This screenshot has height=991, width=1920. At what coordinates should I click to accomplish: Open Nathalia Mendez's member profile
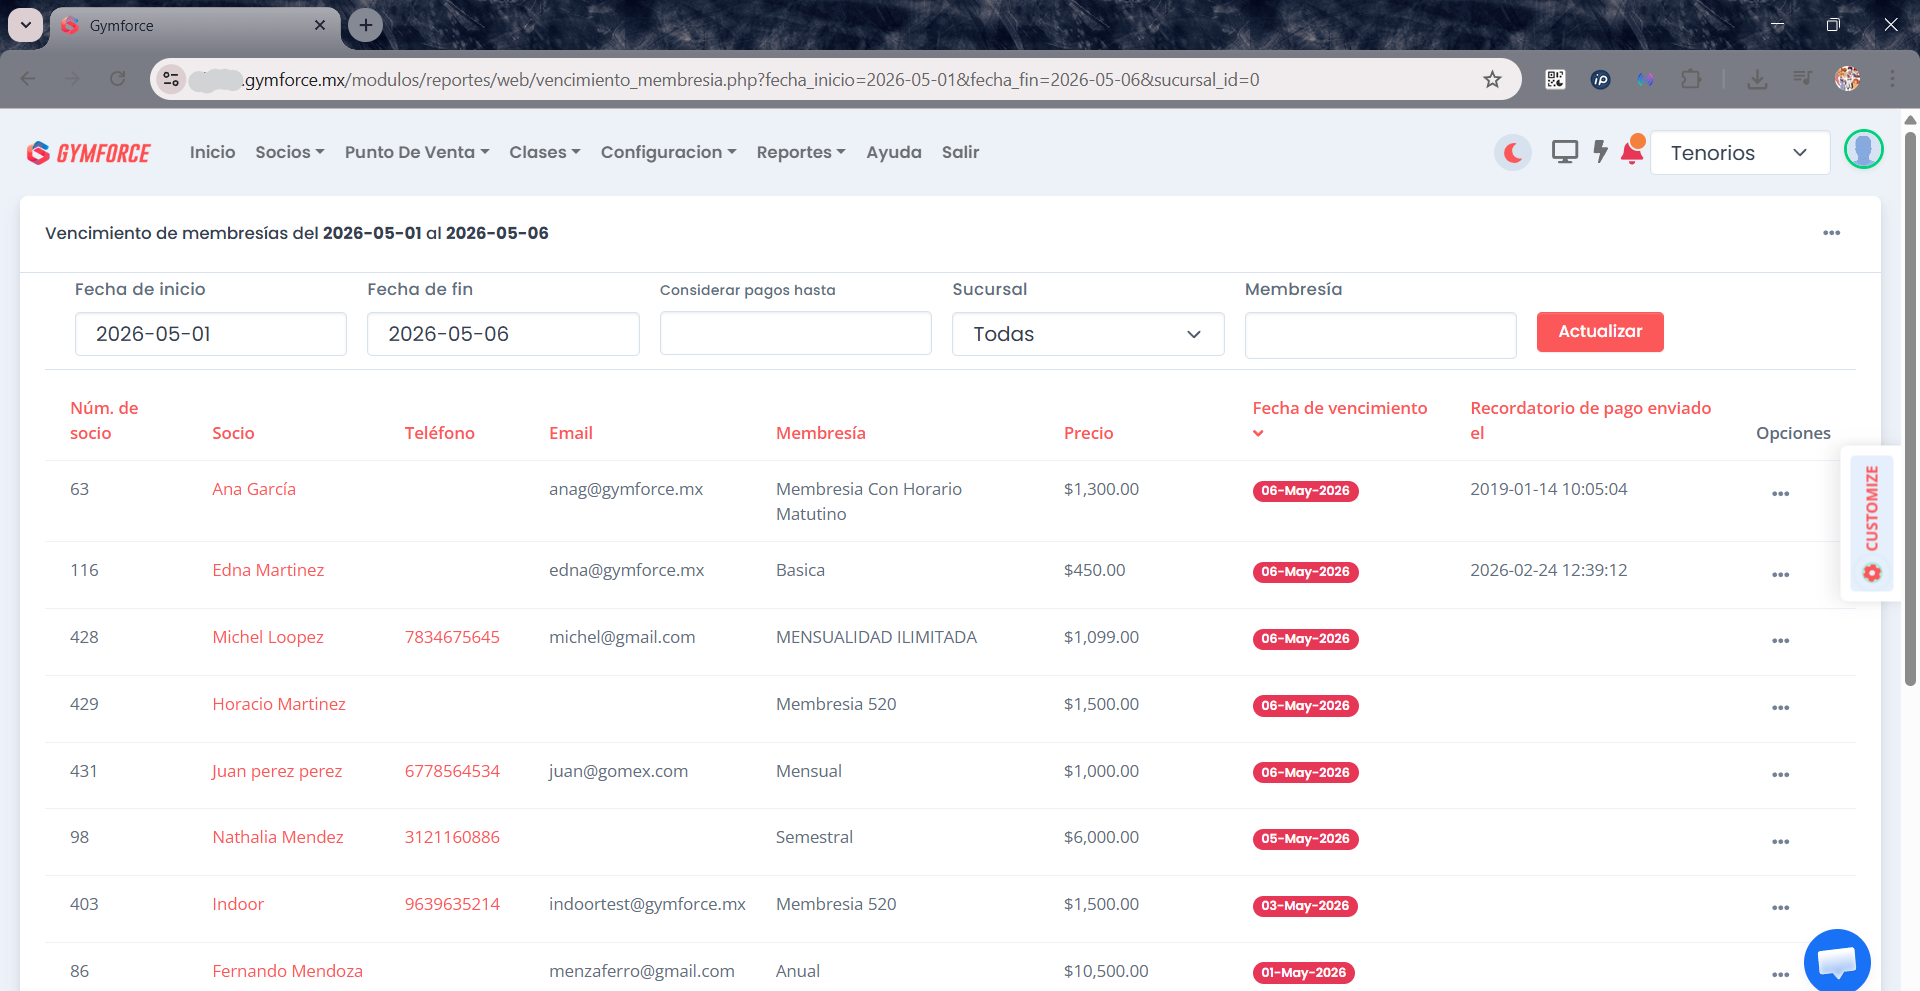tap(278, 837)
